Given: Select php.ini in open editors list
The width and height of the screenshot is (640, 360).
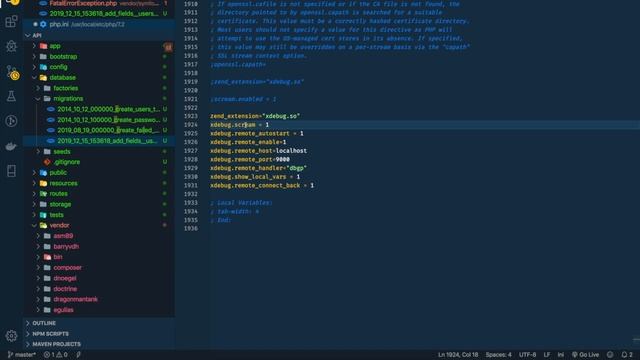Looking at the screenshot, I should (x=99, y=24).
